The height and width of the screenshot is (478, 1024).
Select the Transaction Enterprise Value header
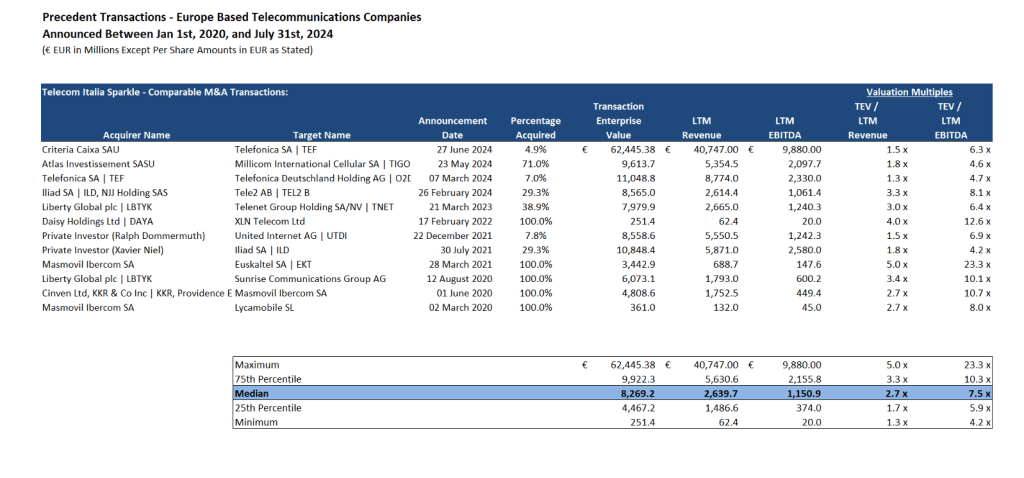pos(618,120)
